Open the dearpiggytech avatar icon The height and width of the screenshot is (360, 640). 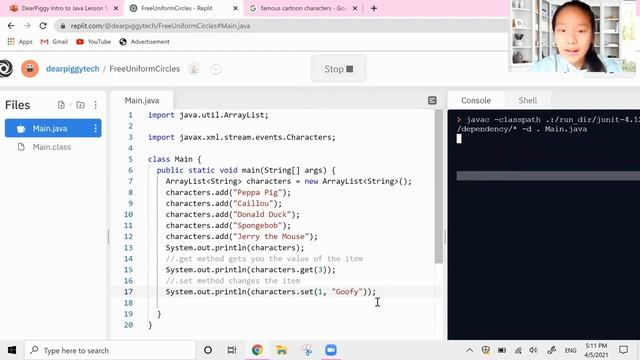point(30,69)
